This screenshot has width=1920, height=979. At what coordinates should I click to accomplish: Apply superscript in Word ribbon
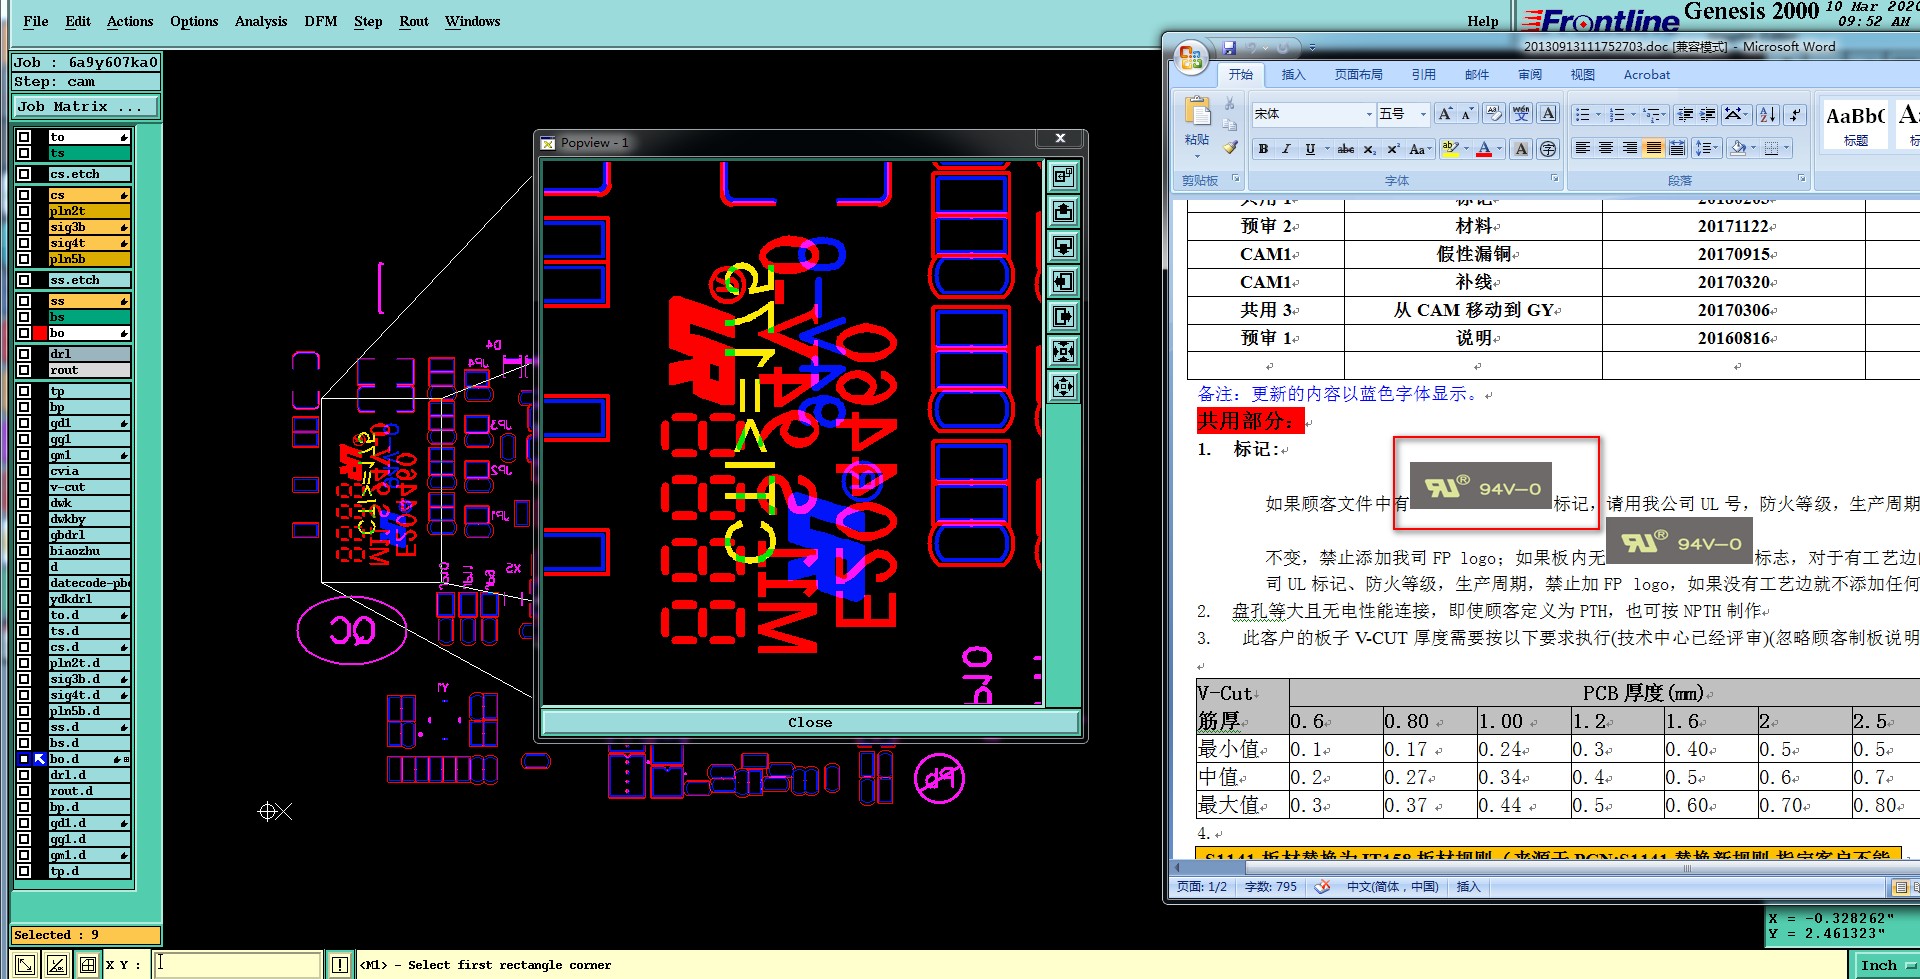click(1393, 149)
